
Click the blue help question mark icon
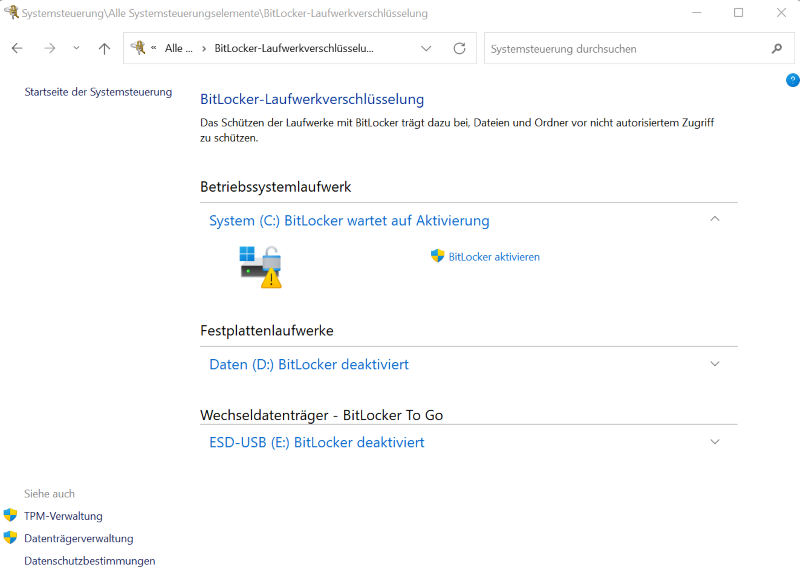click(x=792, y=79)
